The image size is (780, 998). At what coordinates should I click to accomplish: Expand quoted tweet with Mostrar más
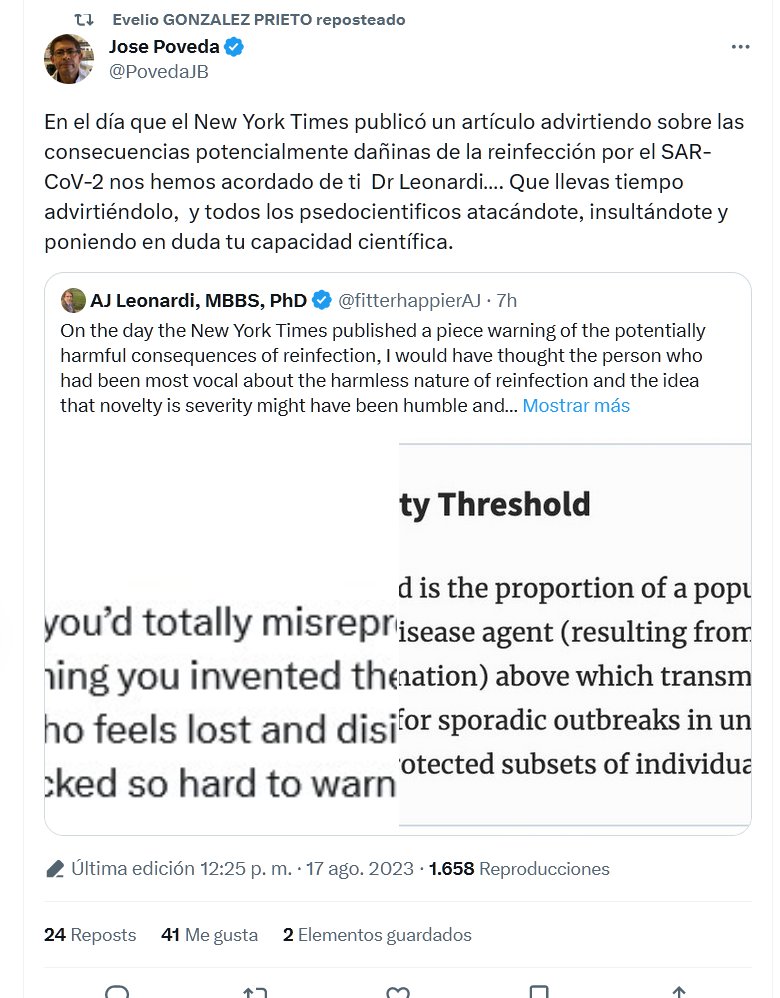[576, 406]
